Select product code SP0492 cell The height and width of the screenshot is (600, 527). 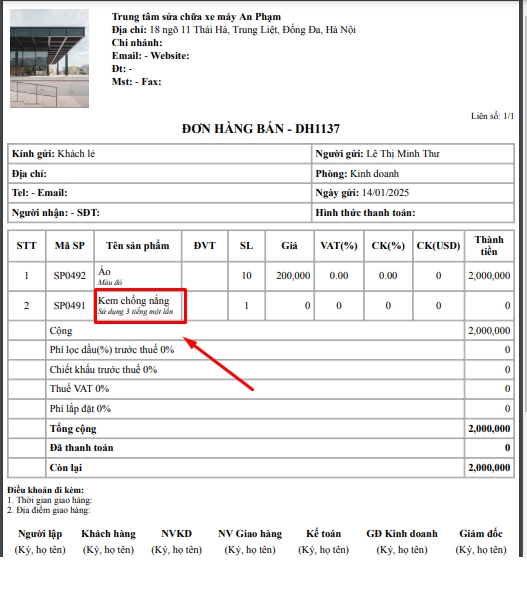click(x=70, y=276)
